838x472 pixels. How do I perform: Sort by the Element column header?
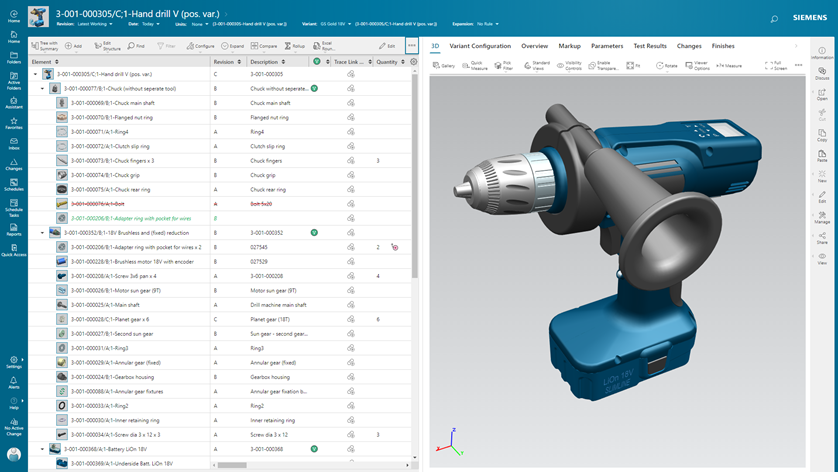tap(45, 62)
